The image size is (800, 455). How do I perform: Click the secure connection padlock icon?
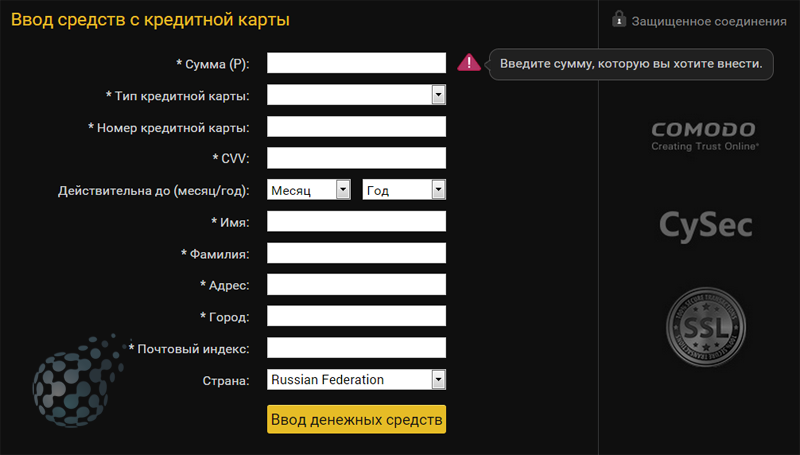pos(618,19)
